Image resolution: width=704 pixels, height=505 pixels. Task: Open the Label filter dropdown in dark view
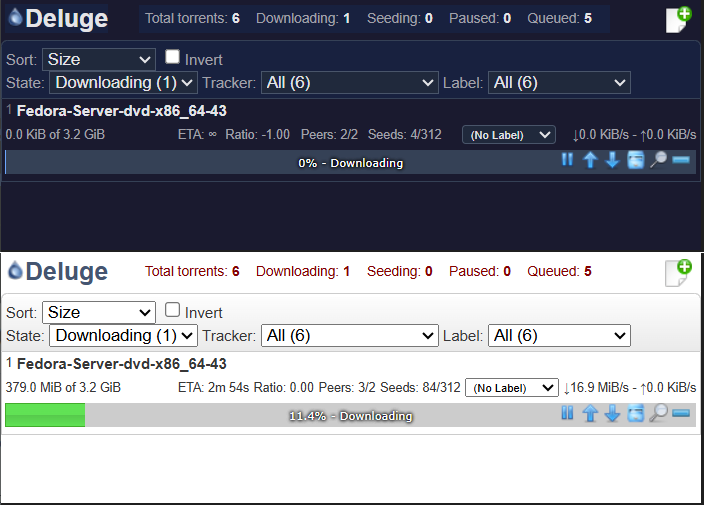pyautogui.click(x=559, y=83)
